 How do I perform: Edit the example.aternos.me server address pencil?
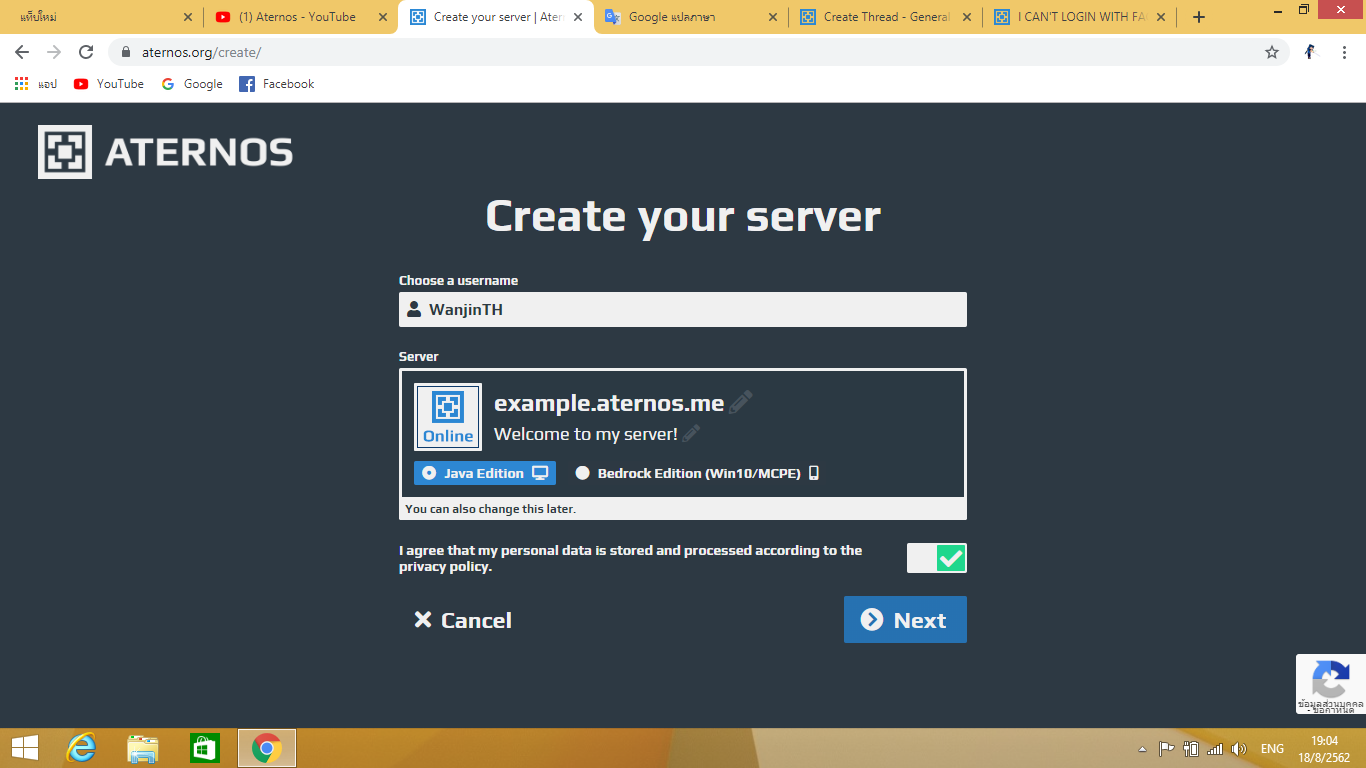740,403
